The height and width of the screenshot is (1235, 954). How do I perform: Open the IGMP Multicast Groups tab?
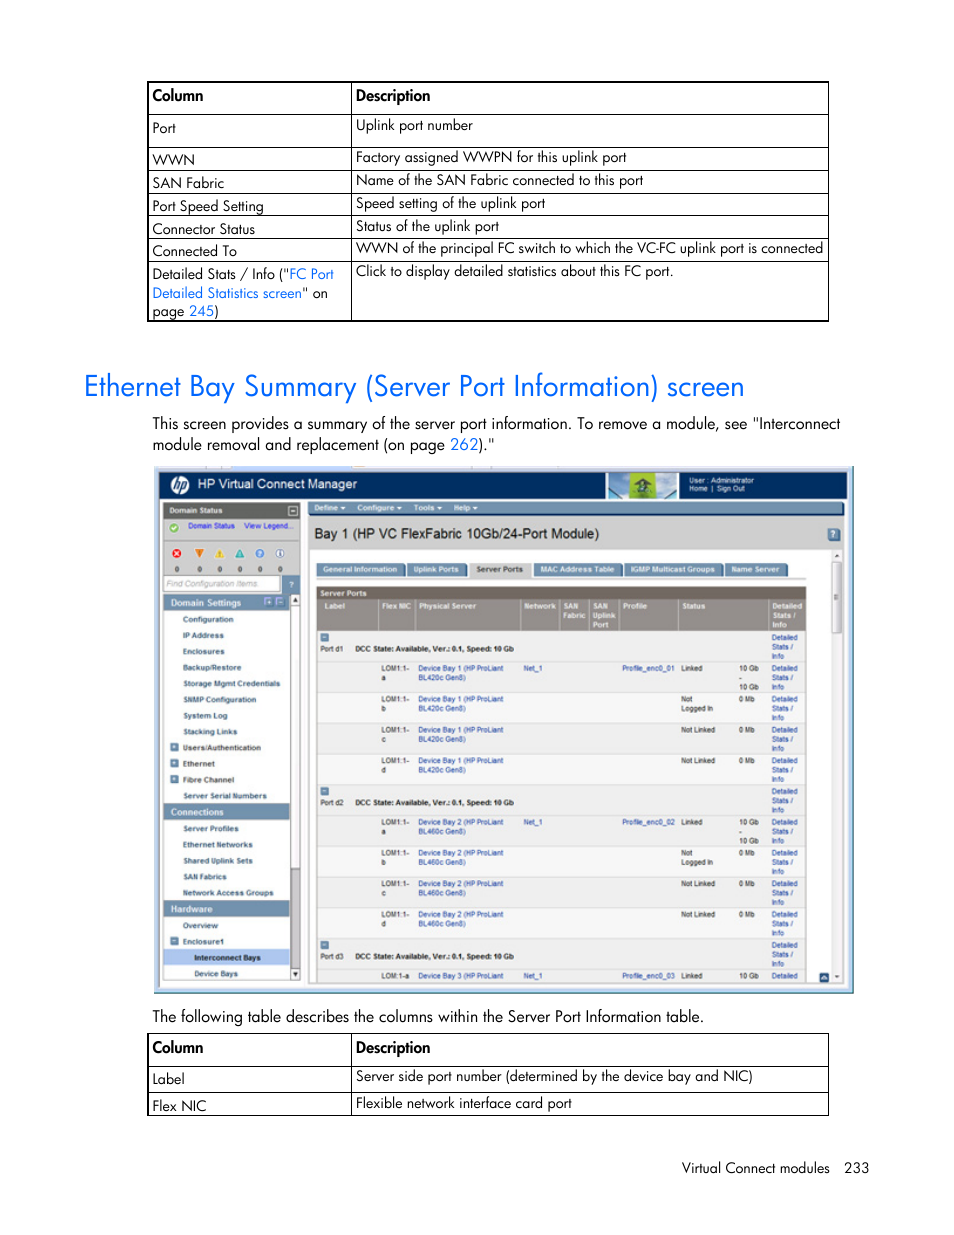(673, 569)
